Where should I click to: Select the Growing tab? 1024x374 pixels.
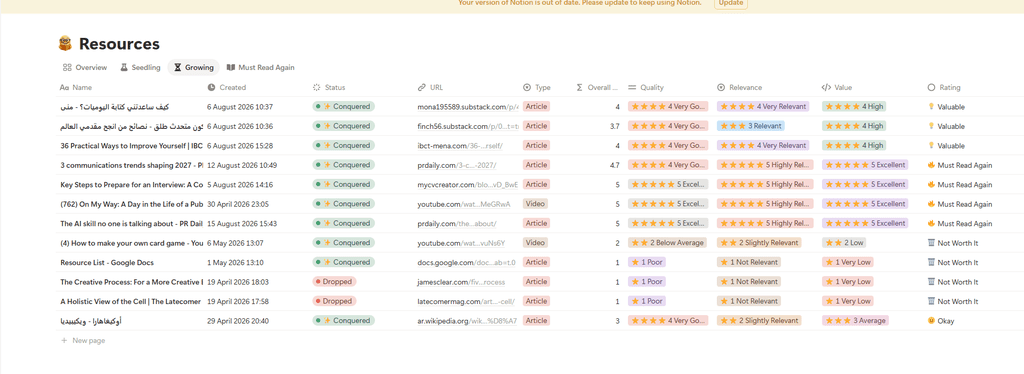tap(193, 67)
